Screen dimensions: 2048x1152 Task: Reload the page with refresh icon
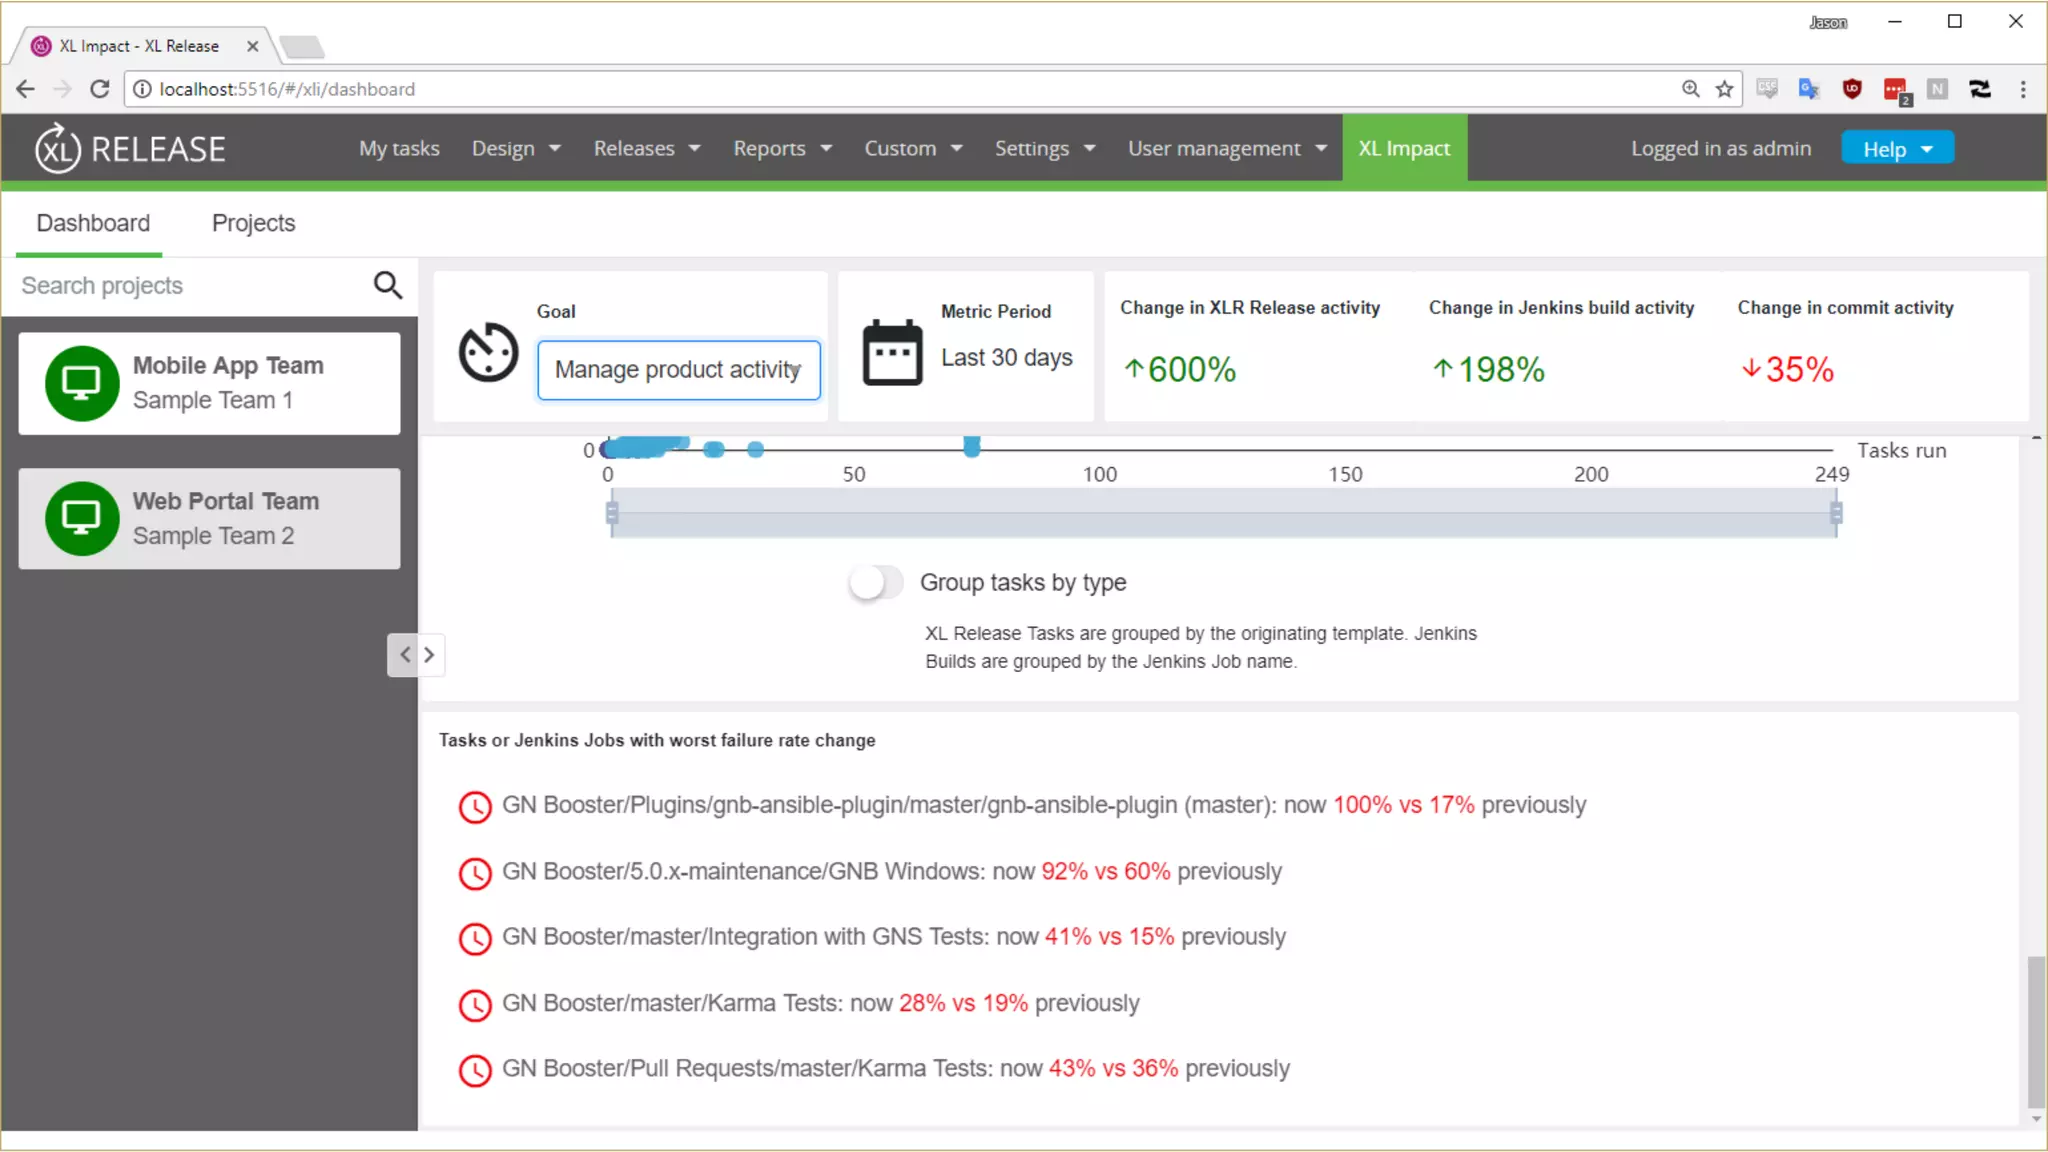pos(99,89)
